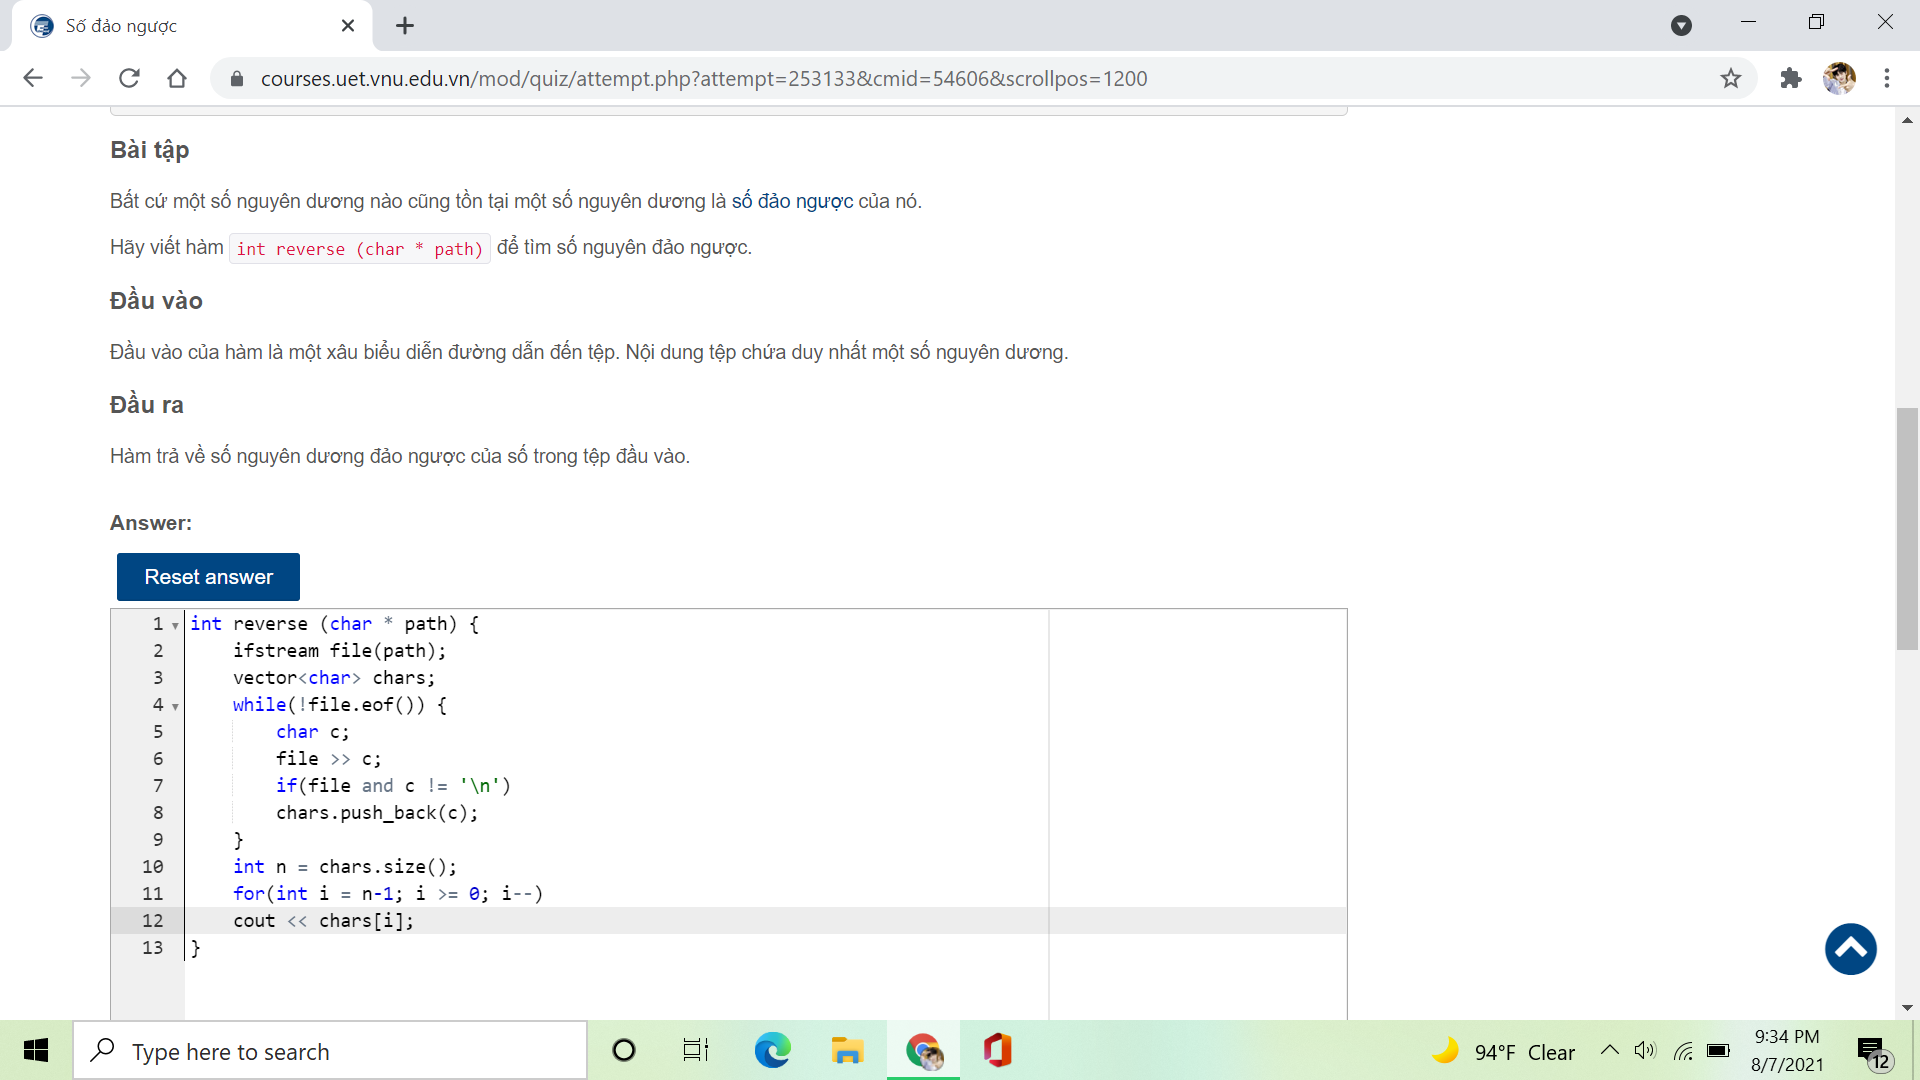The width and height of the screenshot is (1920, 1080).
Task: Place cursor on 'cout << chars[i];' line
Action: (323, 921)
